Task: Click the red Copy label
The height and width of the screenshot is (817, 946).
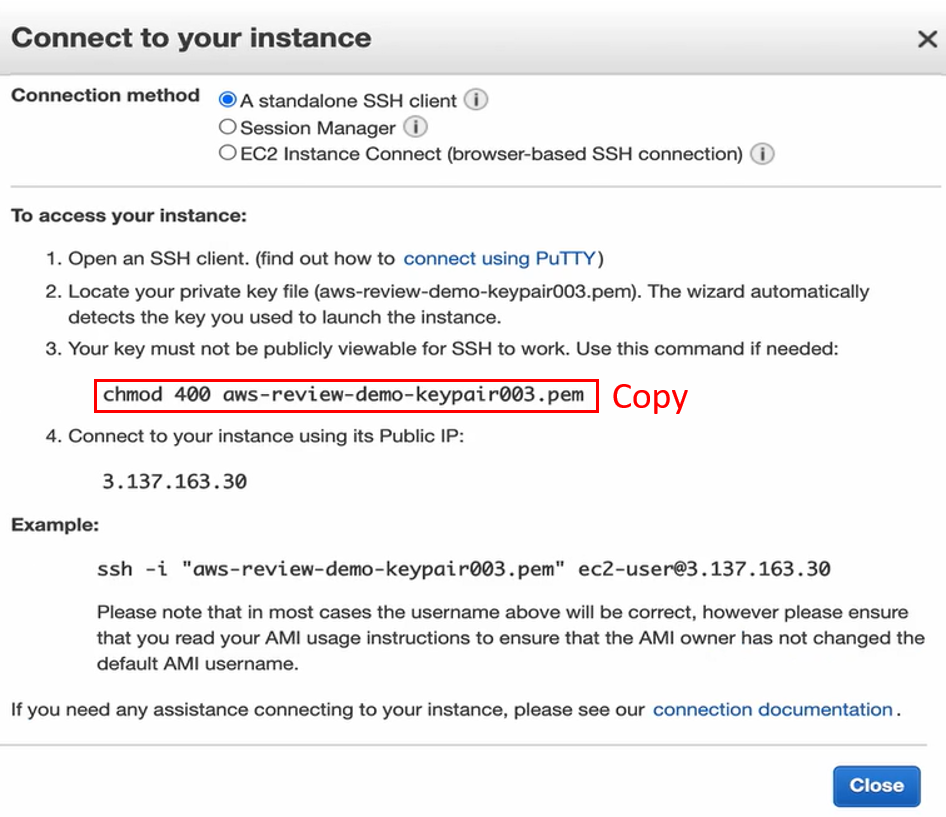Action: pyautogui.click(x=650, y=397)
